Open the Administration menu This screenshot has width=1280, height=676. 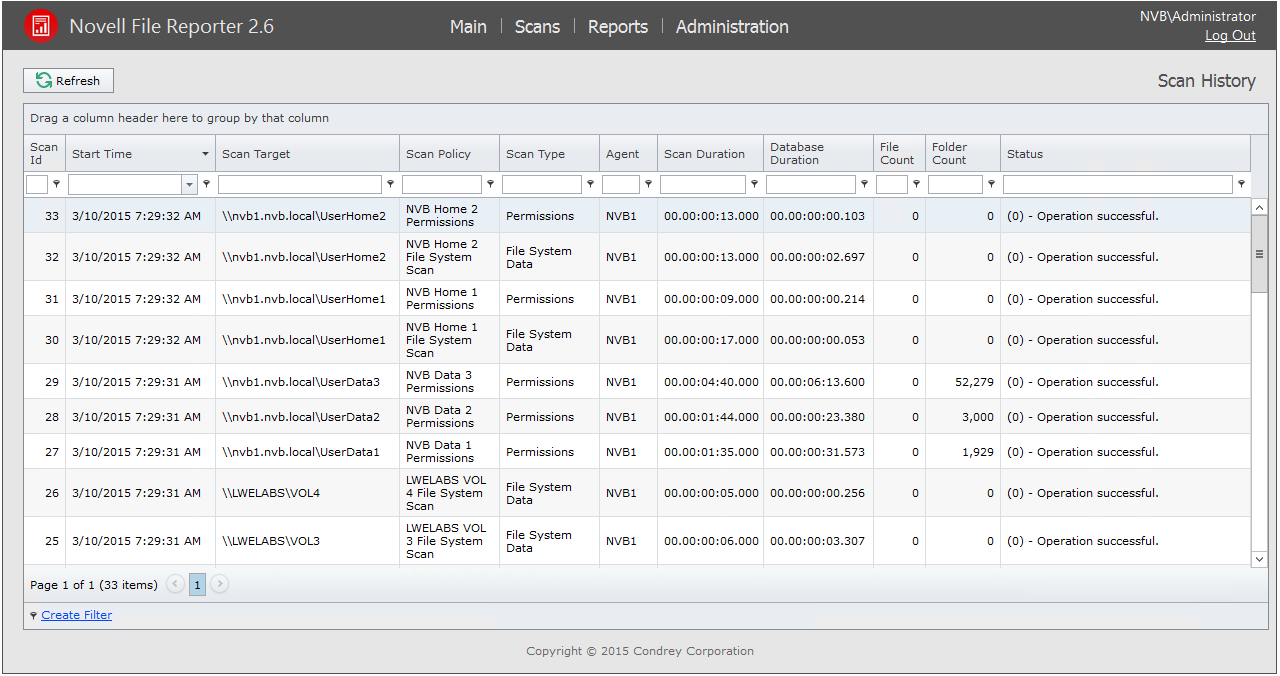pyautogui.click(x=732, y=27)
